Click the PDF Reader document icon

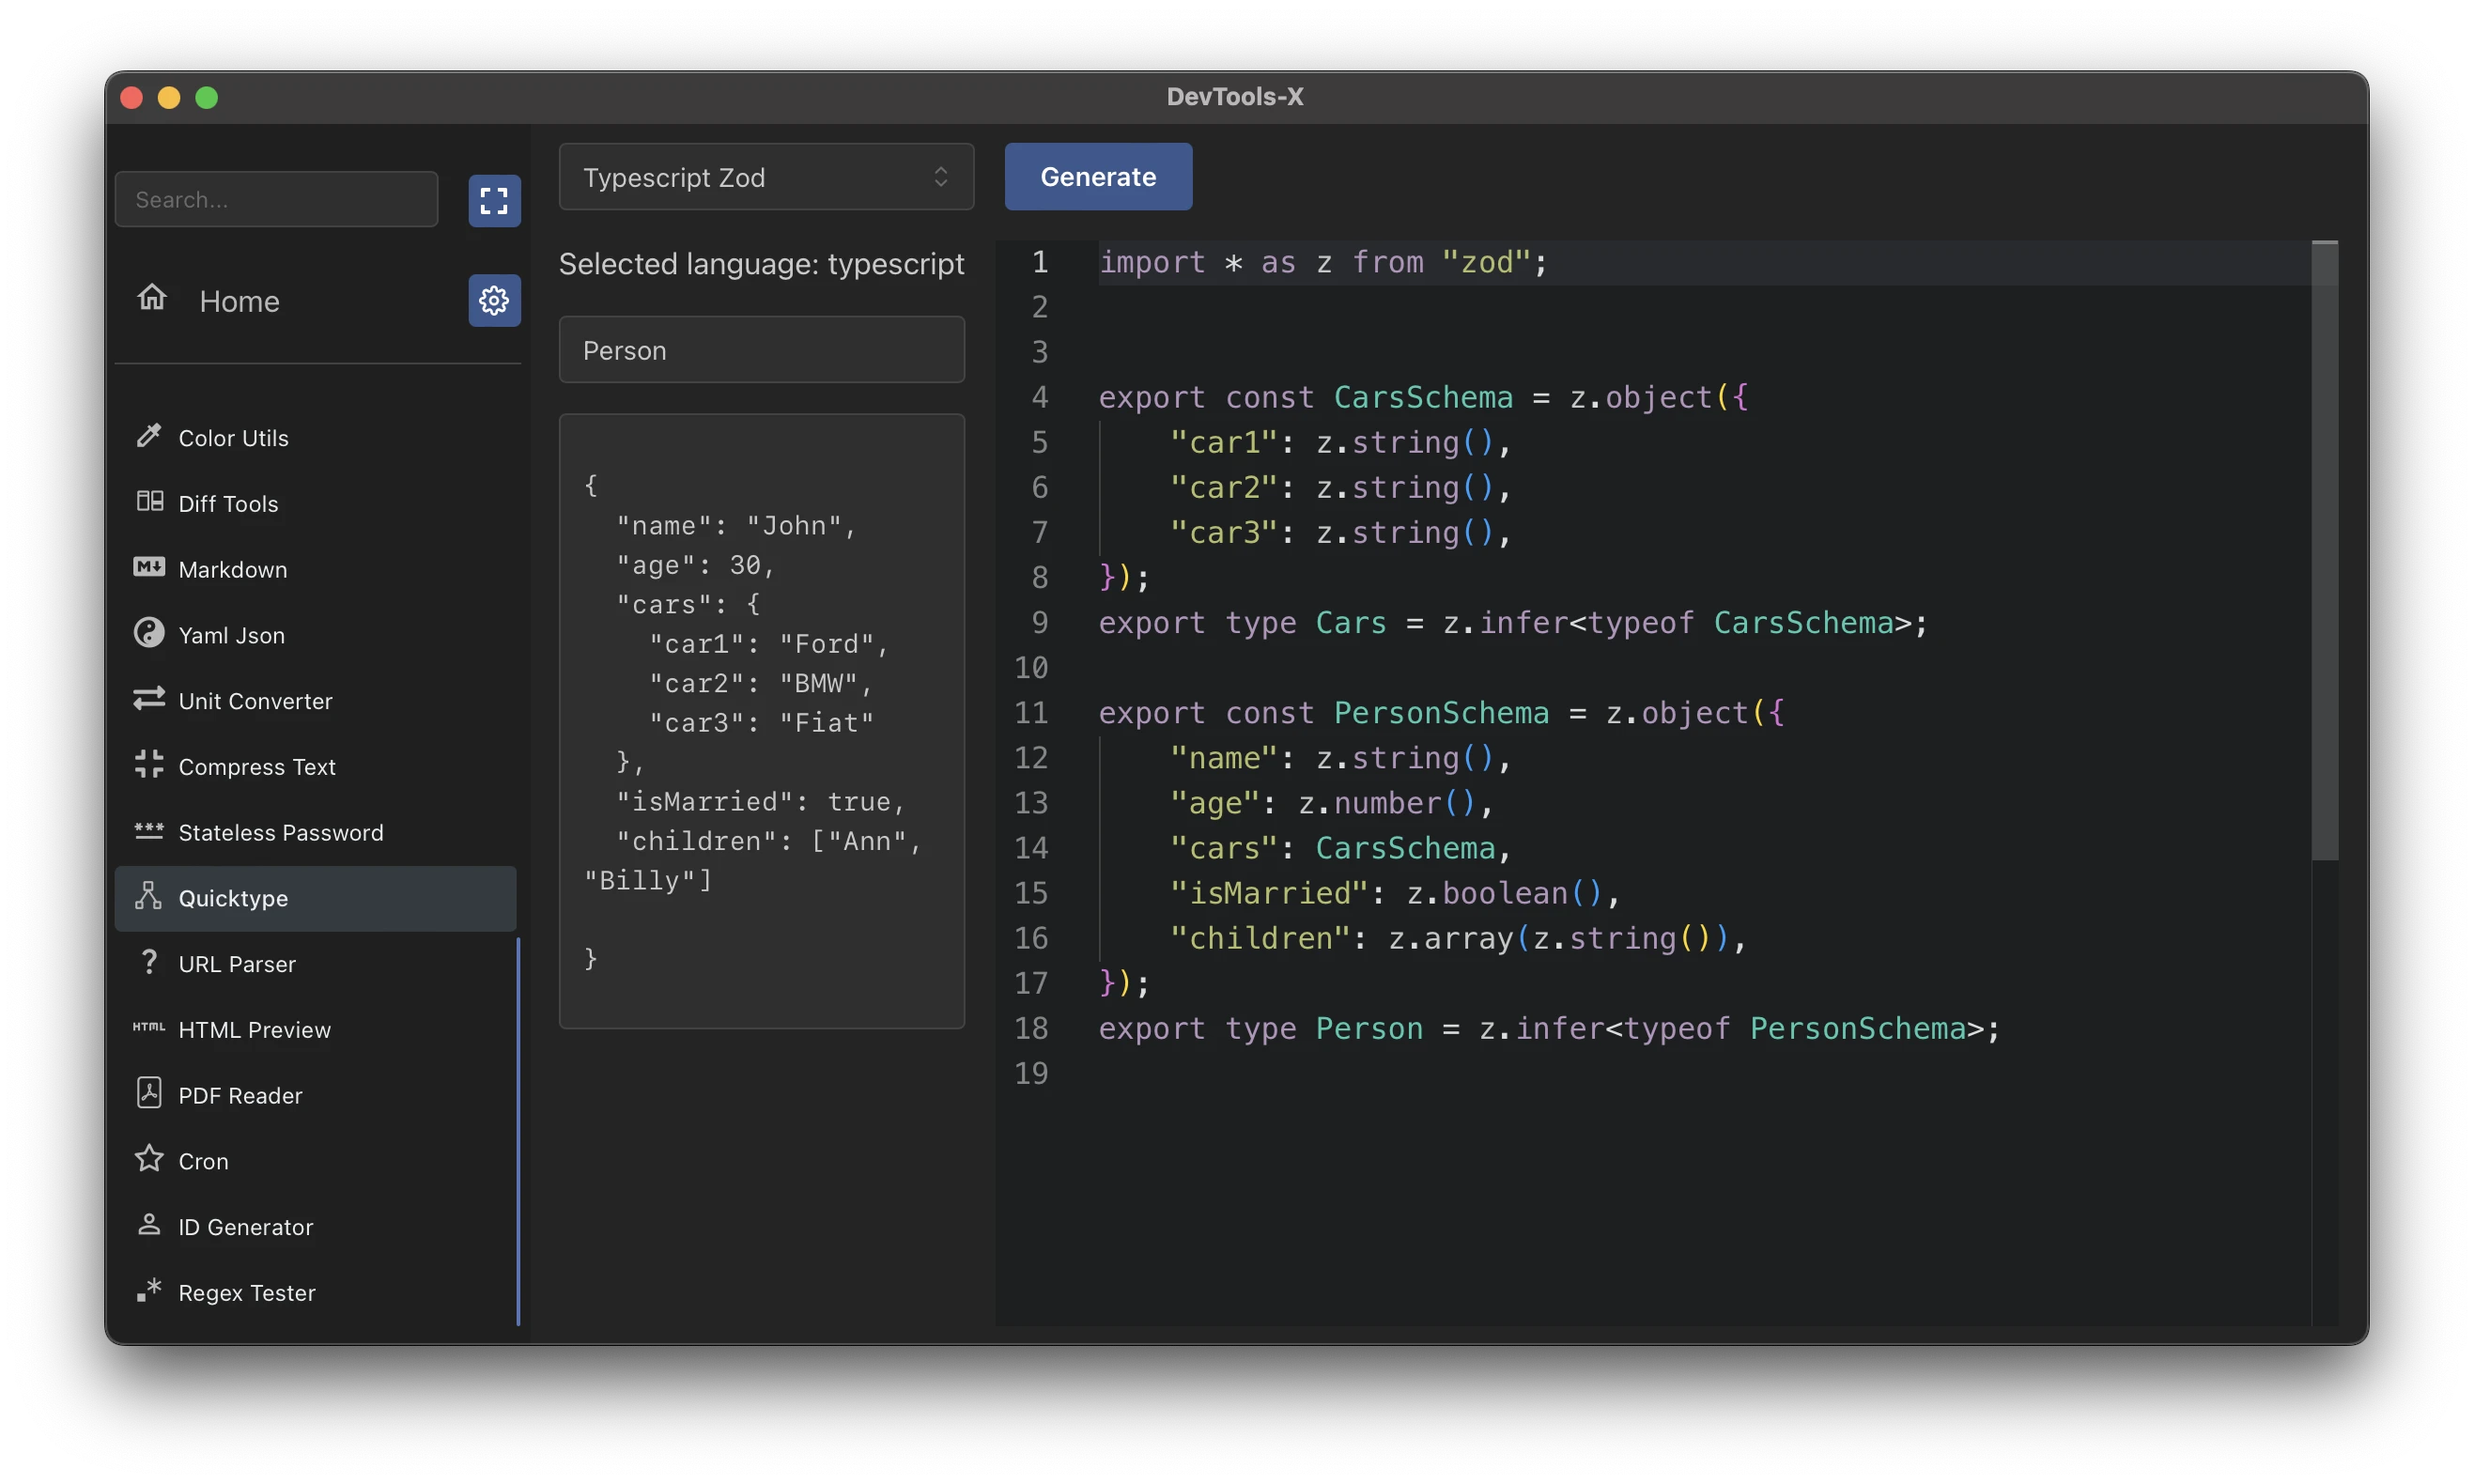click(149, 1094)
